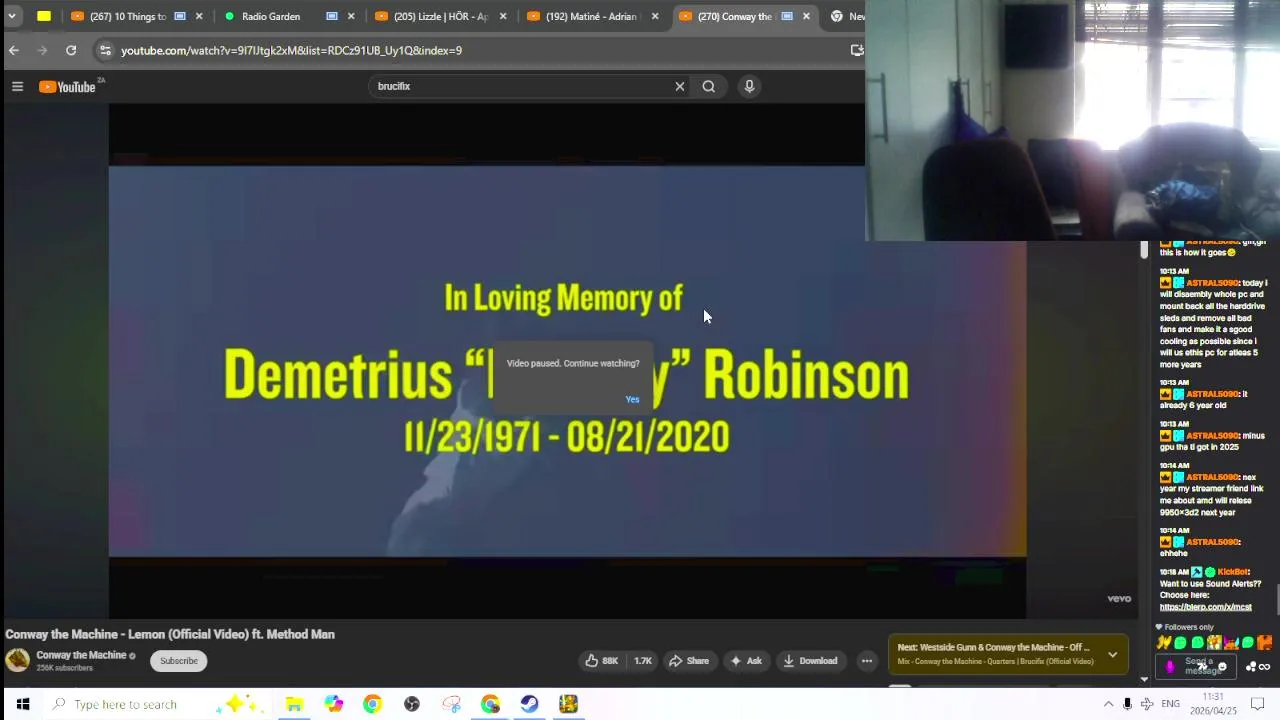This screenshot has width=1280, height=720.
Task: Run search with the magnifier button
Action: (x=708, y=86)
